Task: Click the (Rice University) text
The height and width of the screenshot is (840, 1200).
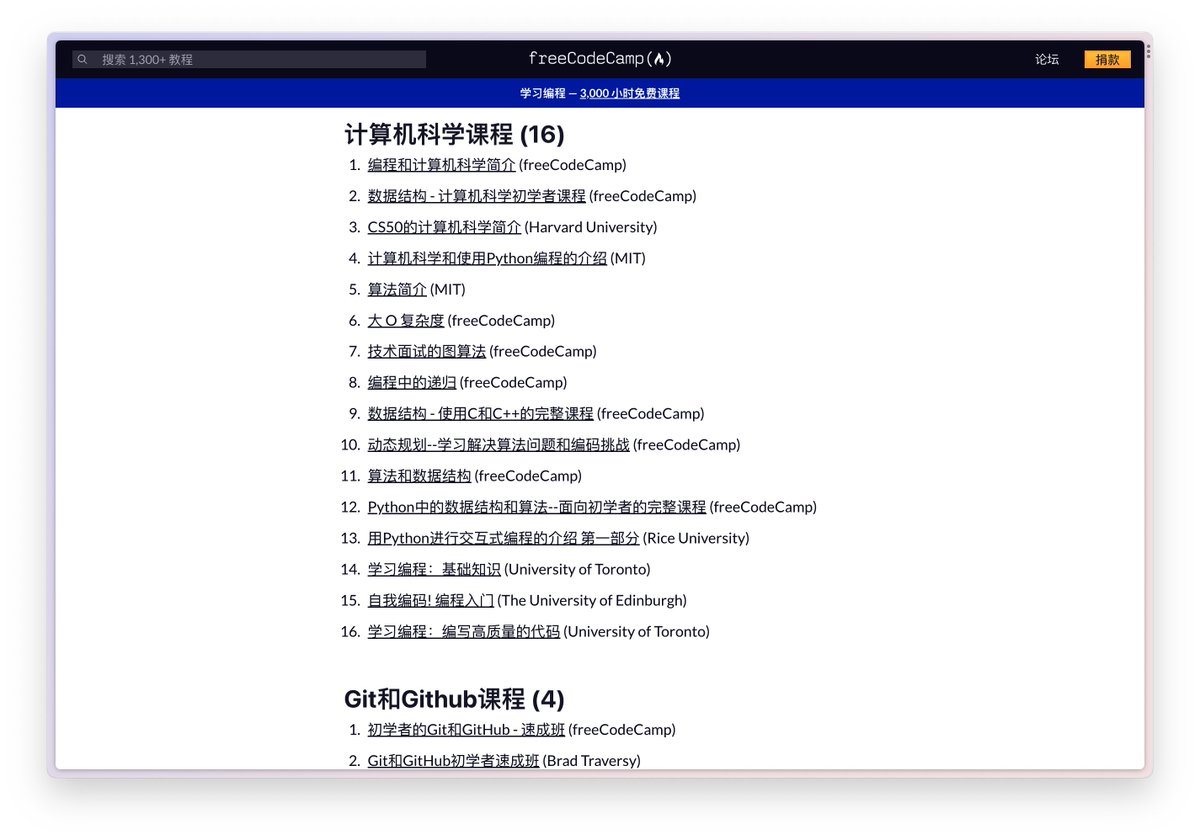Action: click(x=696, y=538)
